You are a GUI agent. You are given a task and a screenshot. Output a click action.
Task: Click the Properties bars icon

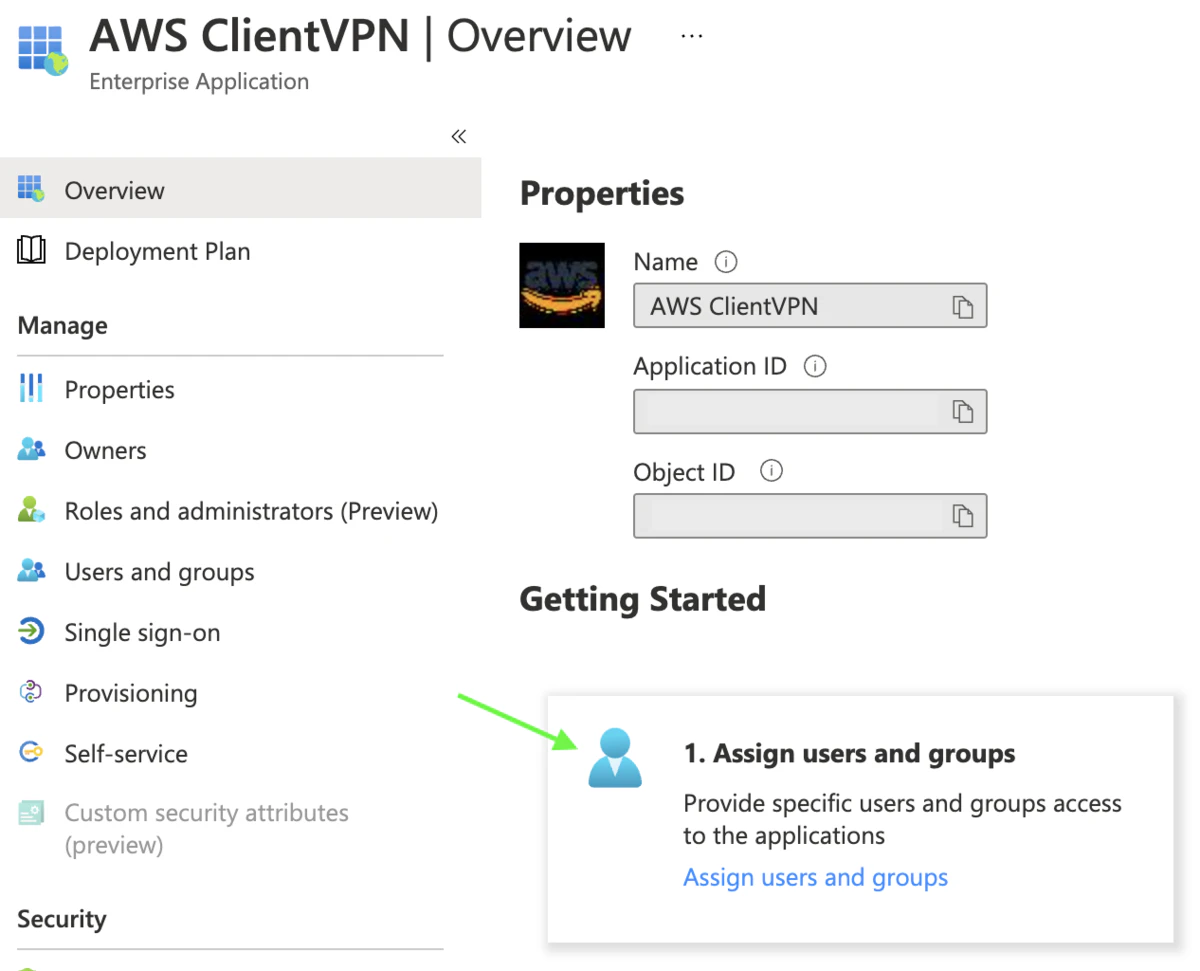click(31, 389)
